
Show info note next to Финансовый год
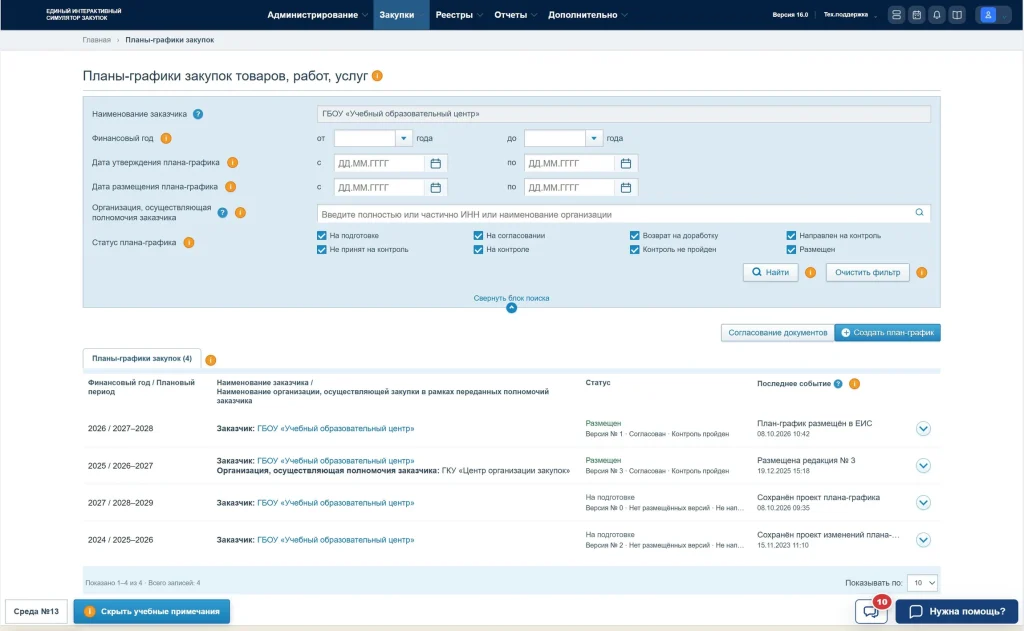click(166, 138)
